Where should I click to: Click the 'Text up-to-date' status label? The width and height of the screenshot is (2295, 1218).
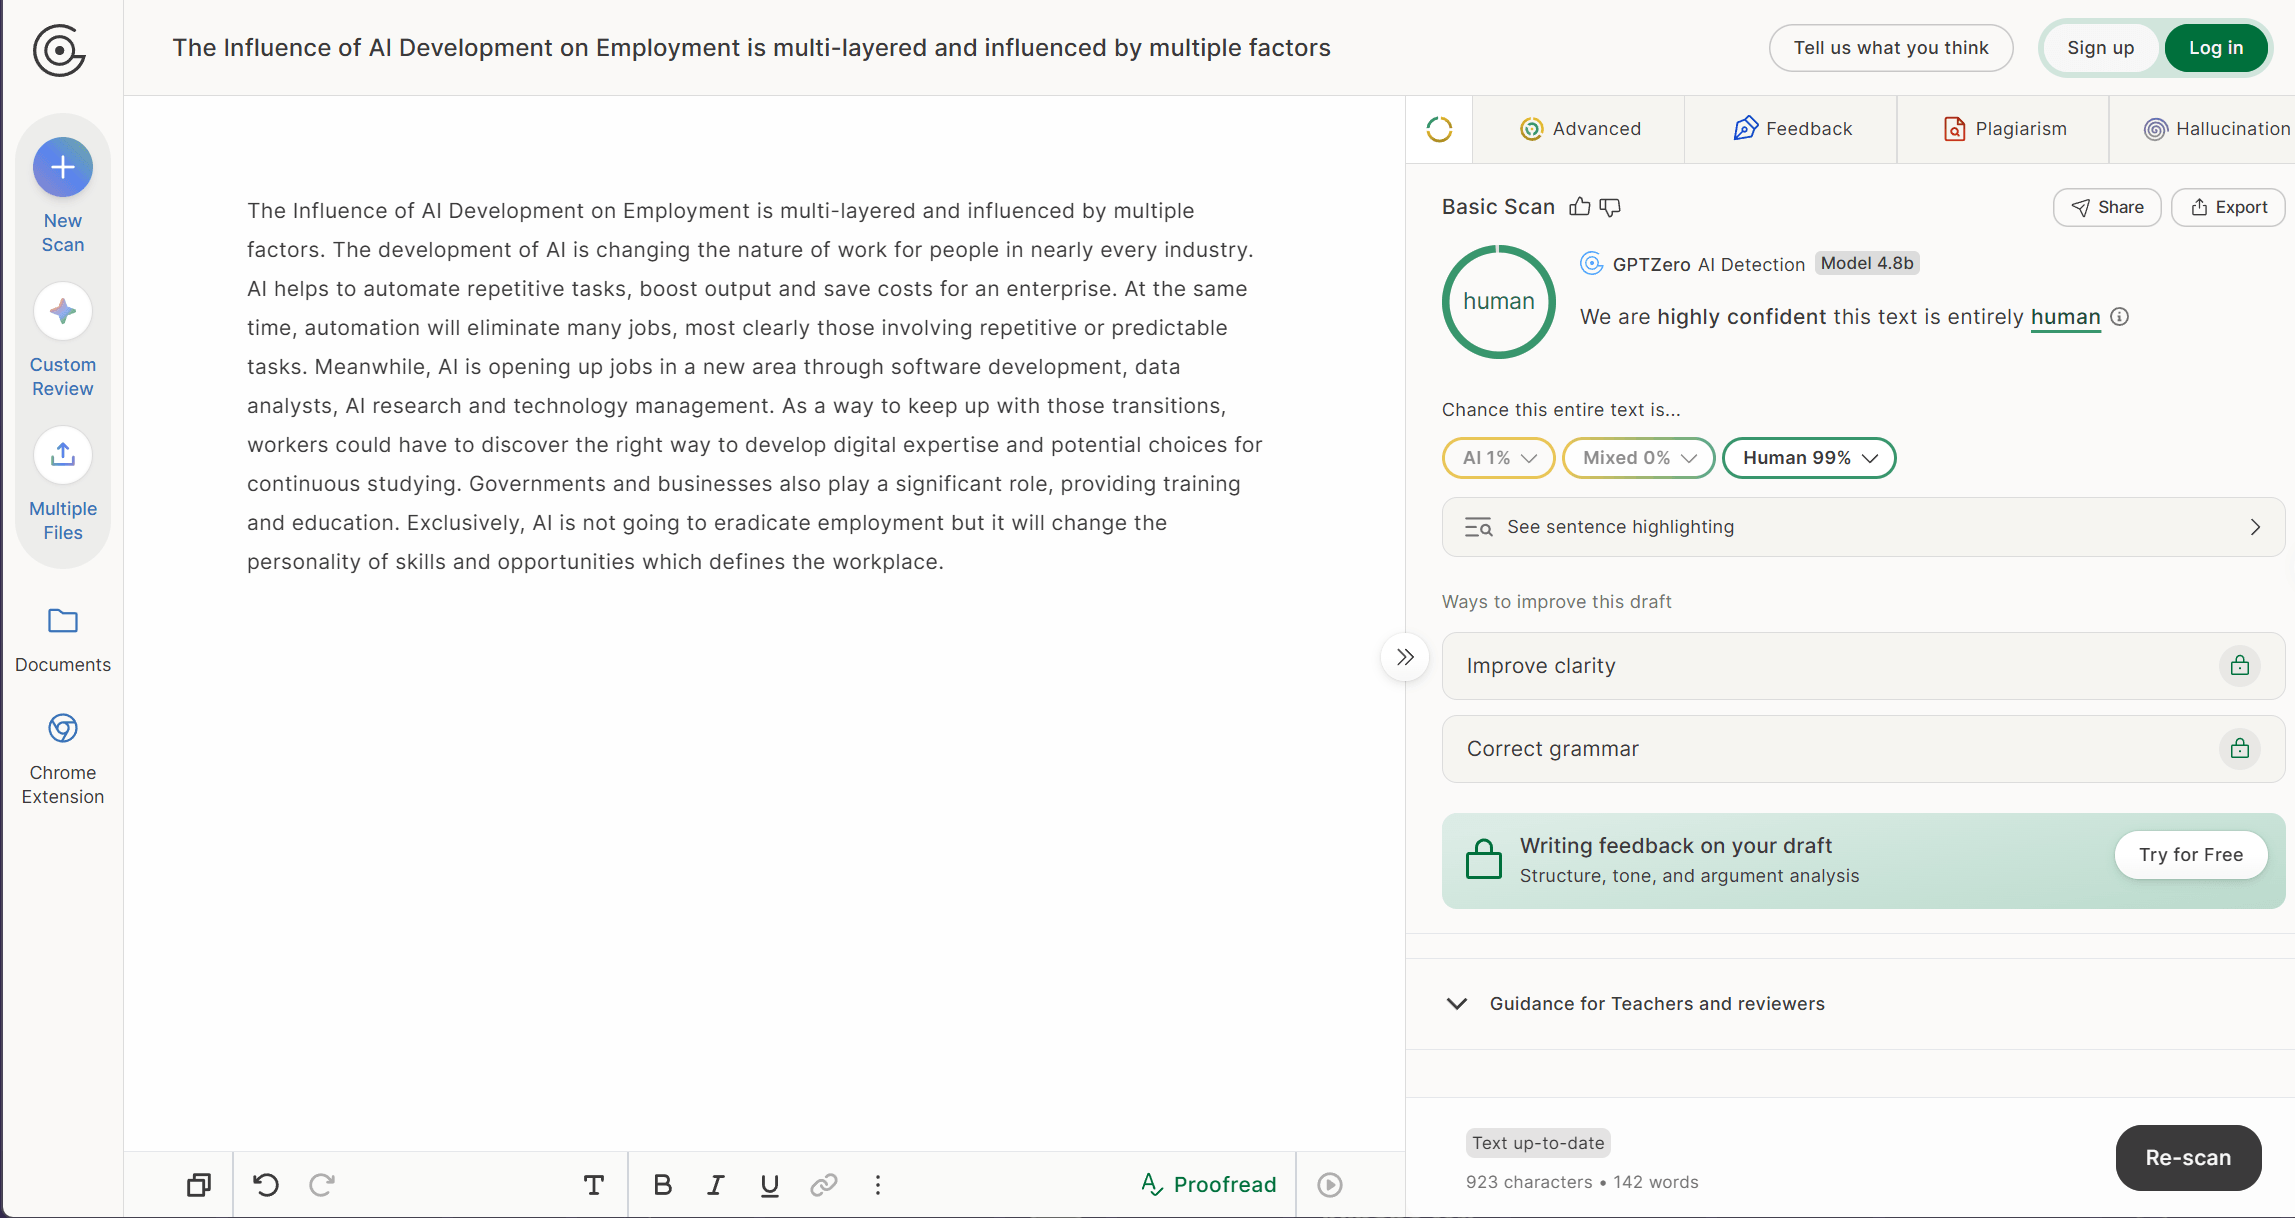tap(1538, 1143)
